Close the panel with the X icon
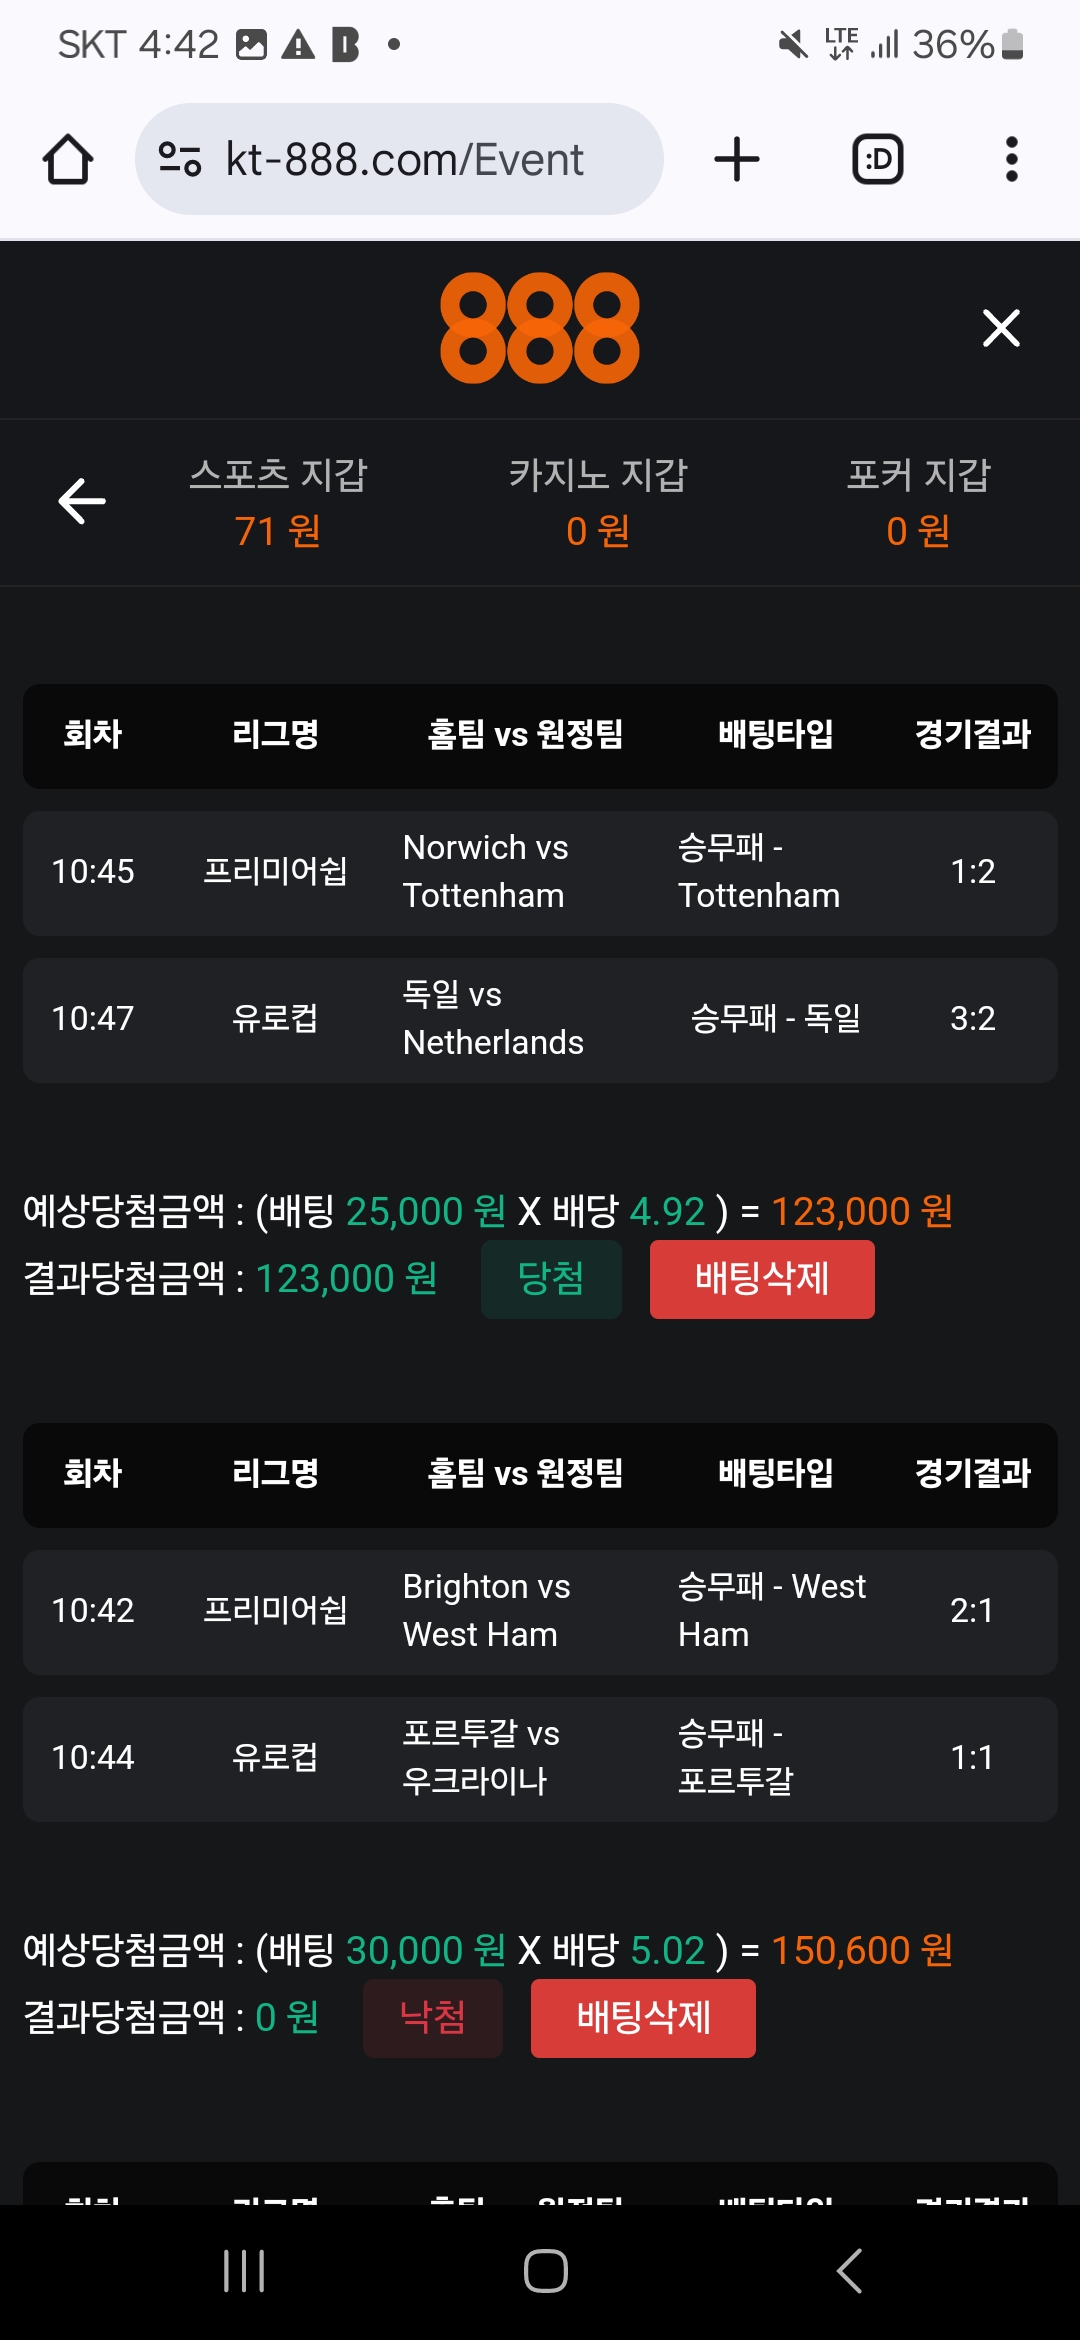 (x=1001, y=328)
